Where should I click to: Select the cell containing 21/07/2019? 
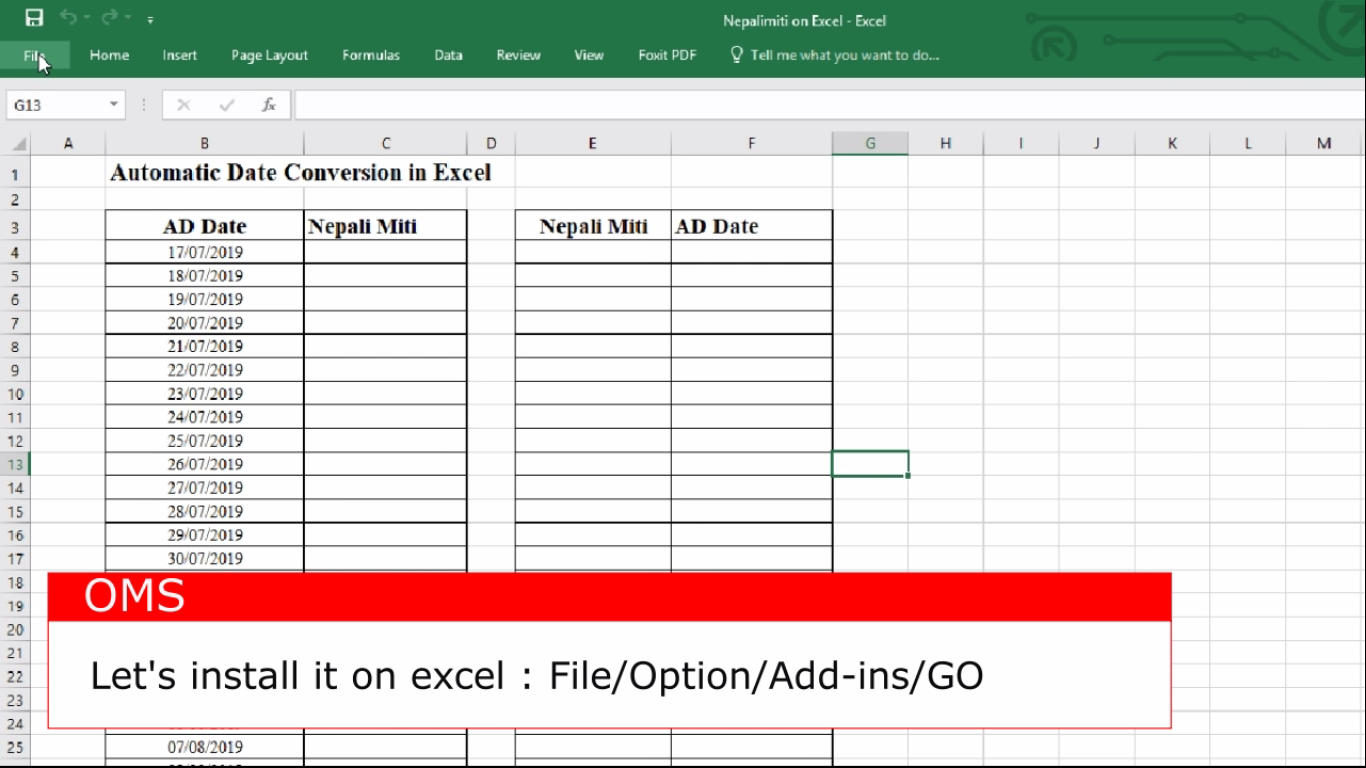[204, 346]
